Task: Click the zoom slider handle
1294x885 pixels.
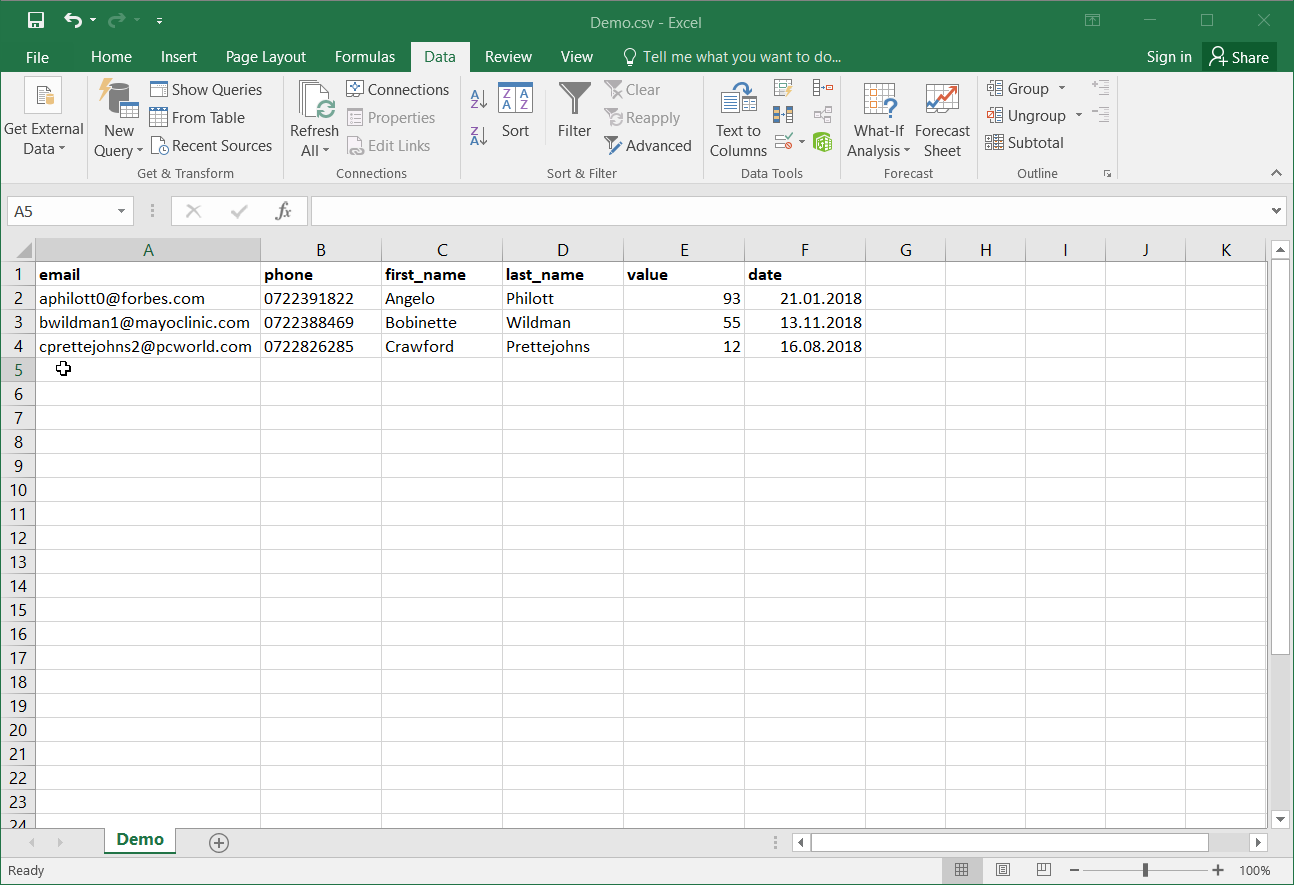Action: (1145, 870)
